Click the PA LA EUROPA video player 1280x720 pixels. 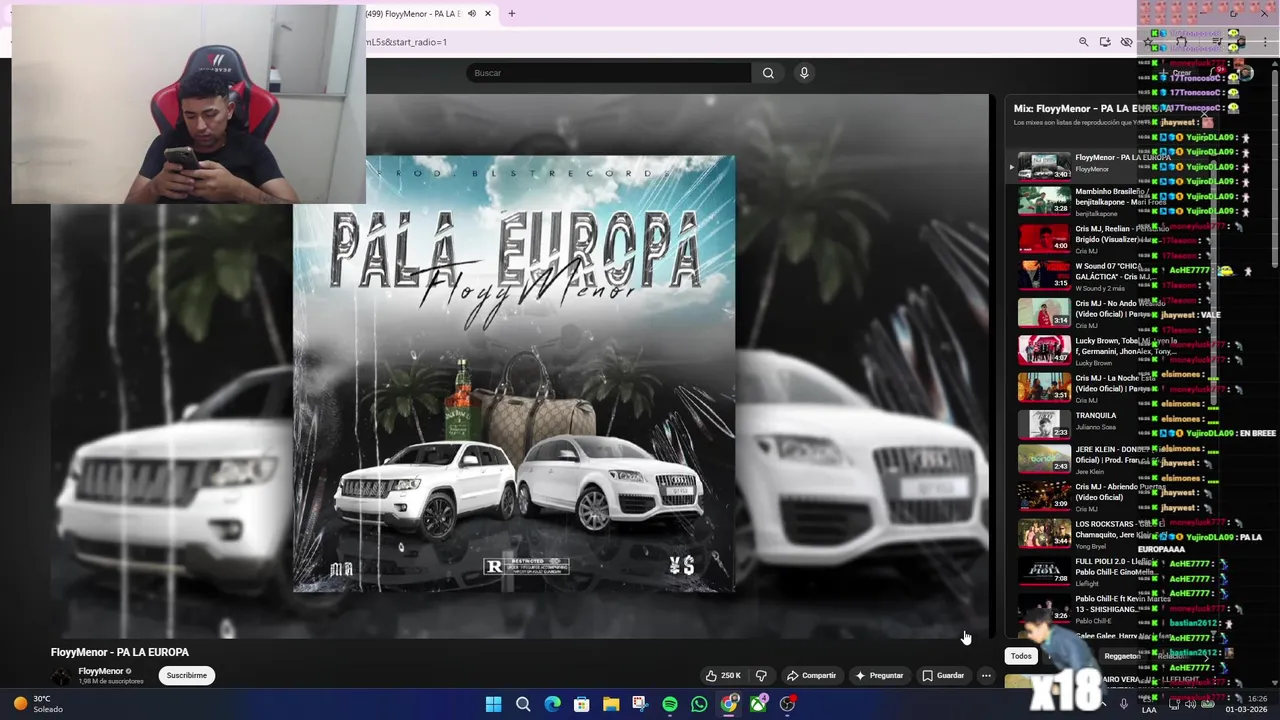pos(520,366)
